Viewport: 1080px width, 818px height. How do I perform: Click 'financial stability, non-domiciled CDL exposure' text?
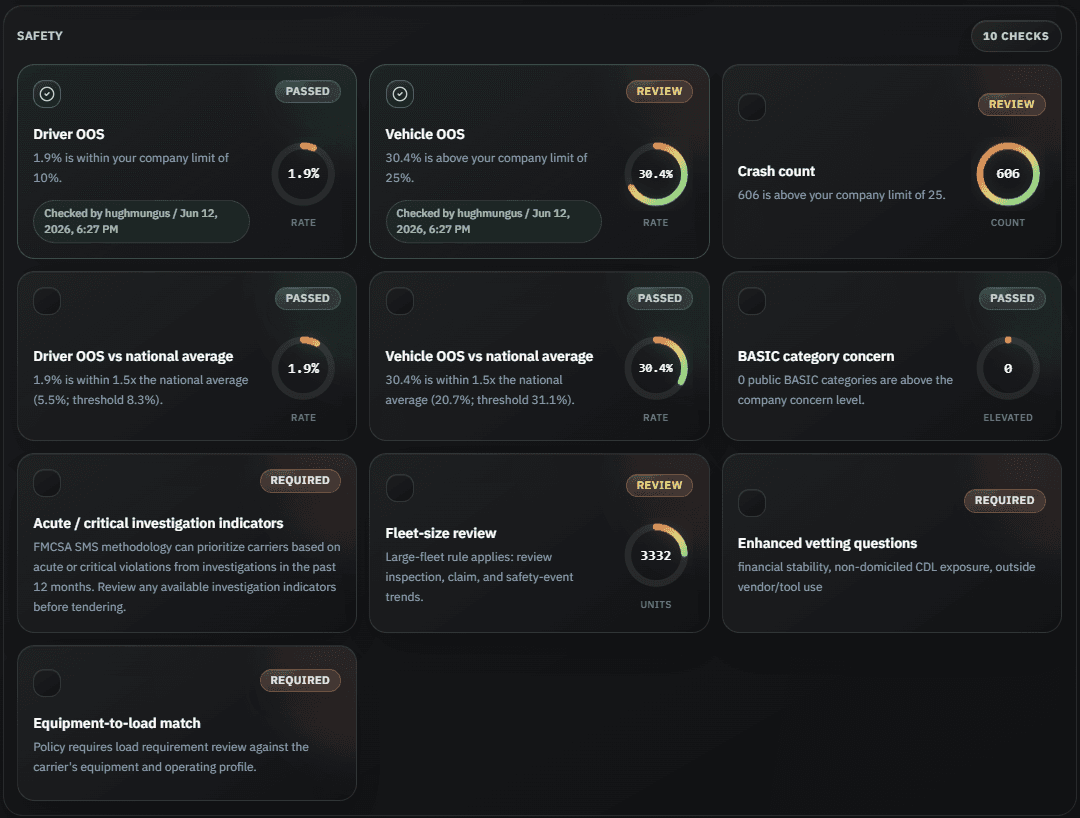tap(886, 577)
